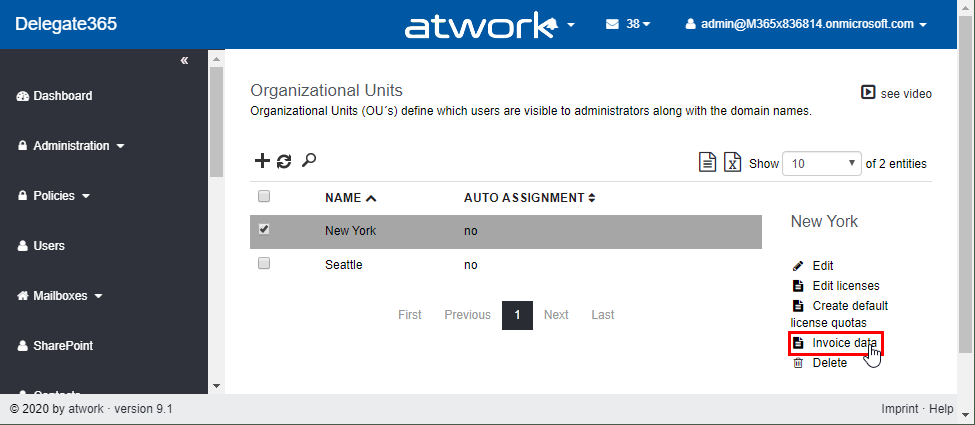Collapse the sidebar using double chevron icon
This screenshot has width=975, height=425.
(184, 61)
